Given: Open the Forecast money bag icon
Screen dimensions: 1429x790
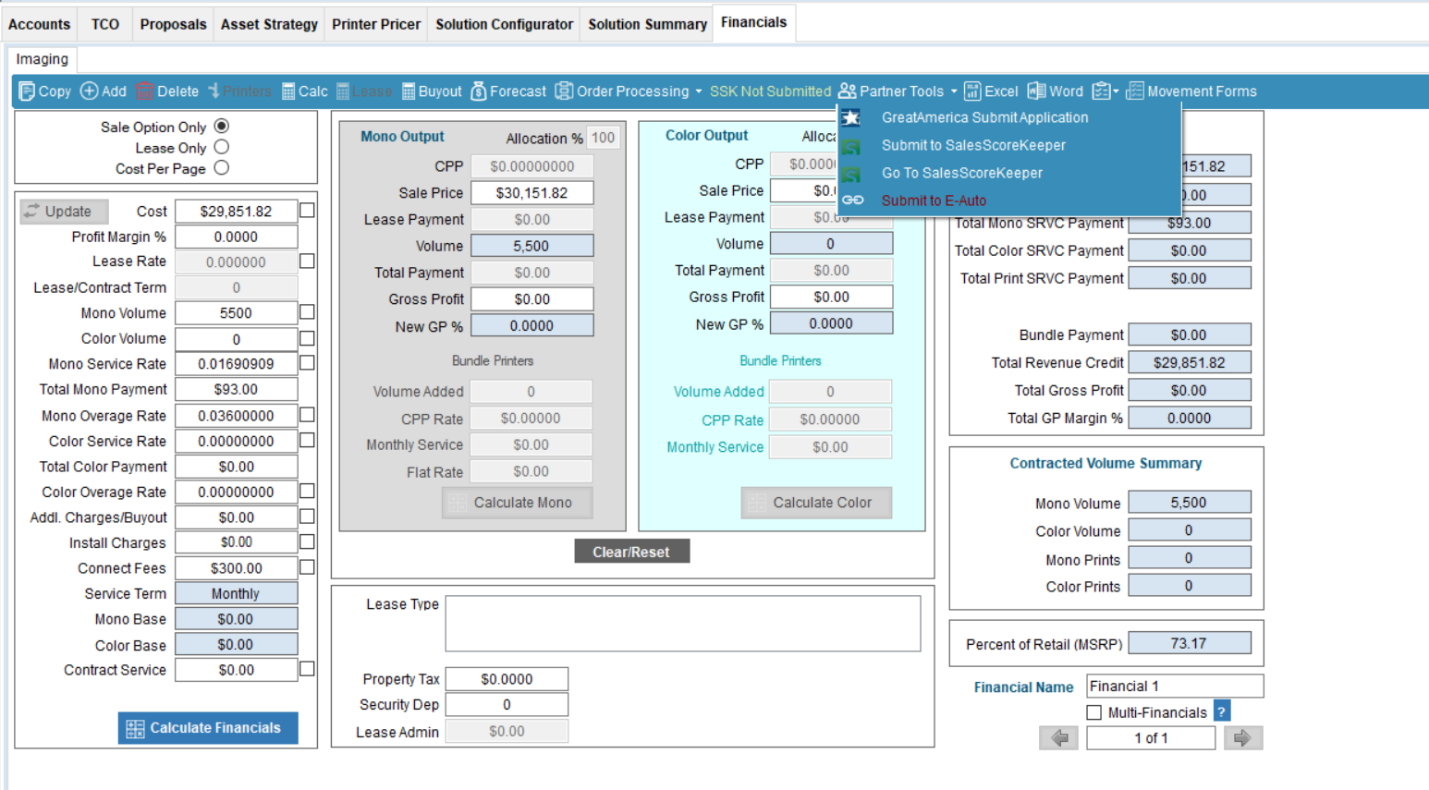Looking at the screenshot, I should tap(478, 91).
